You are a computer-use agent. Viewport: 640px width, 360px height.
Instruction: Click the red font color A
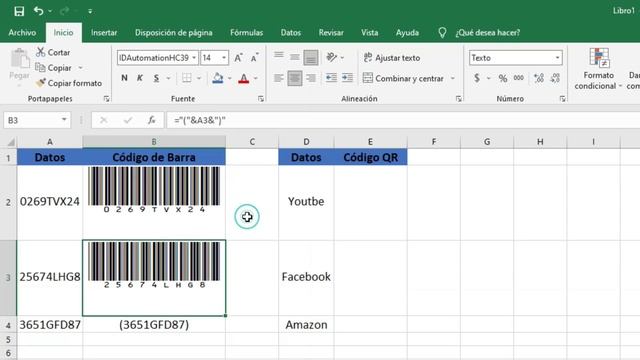tap(244, 78)
